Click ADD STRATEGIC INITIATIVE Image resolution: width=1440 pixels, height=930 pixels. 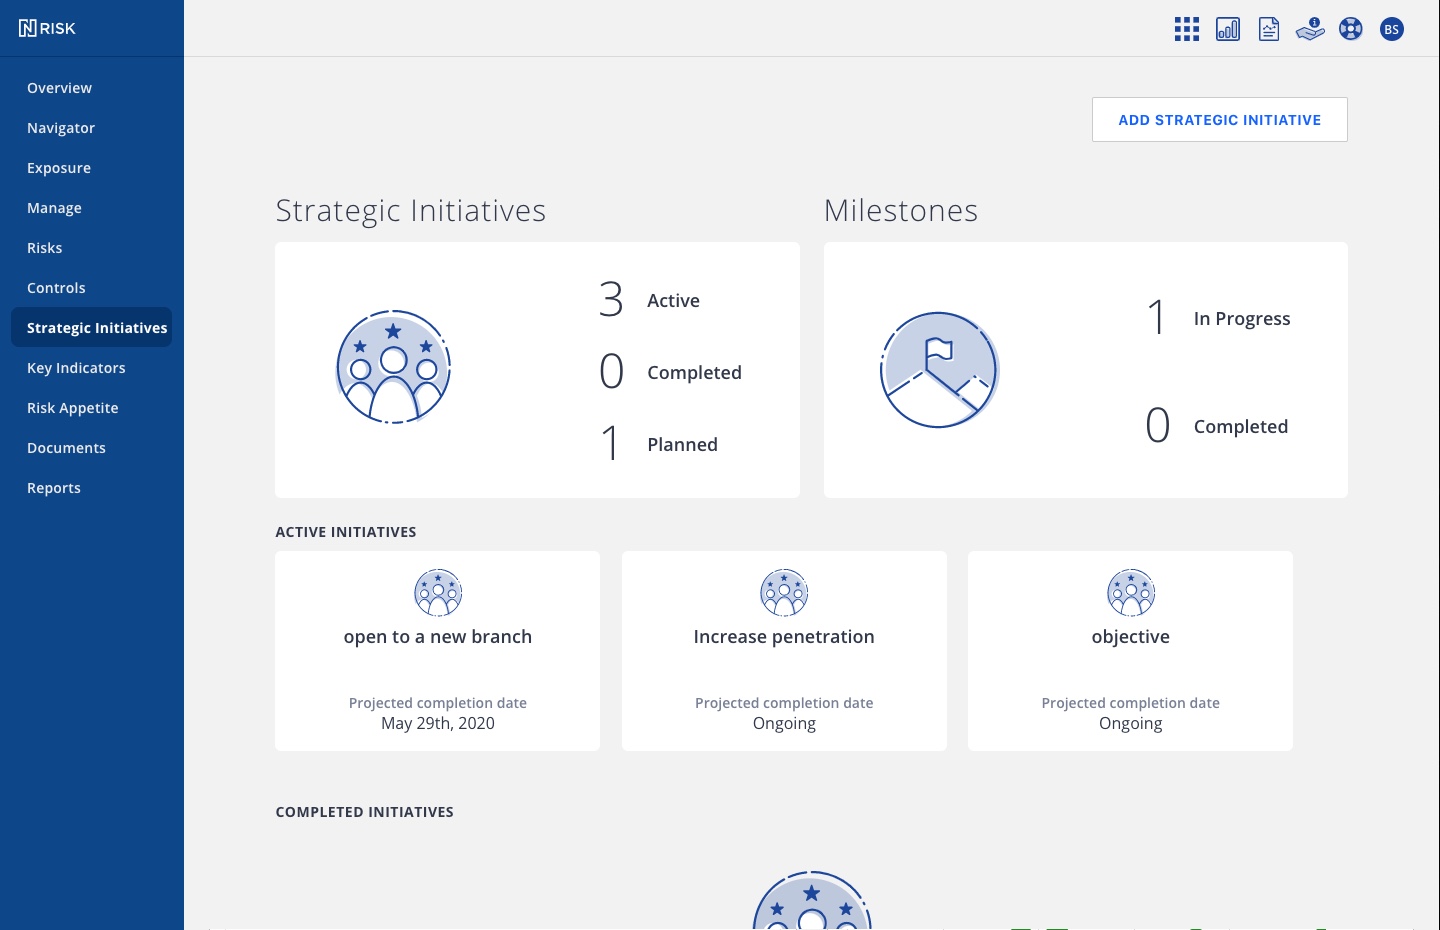(1219, 119)
